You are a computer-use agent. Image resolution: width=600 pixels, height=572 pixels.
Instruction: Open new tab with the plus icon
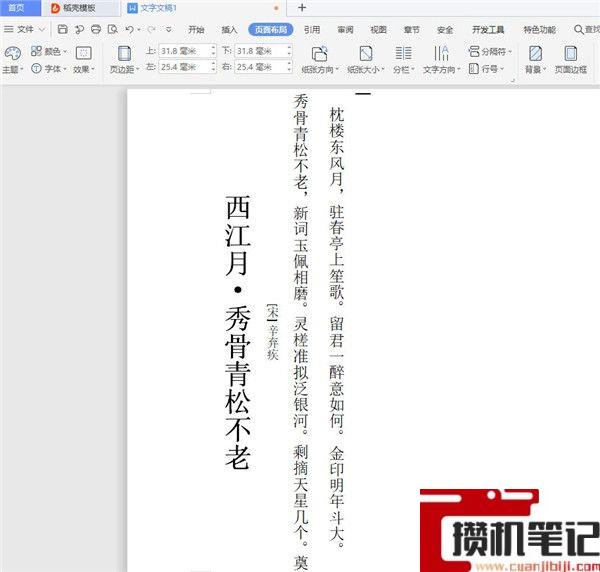(x=302, y=8)
